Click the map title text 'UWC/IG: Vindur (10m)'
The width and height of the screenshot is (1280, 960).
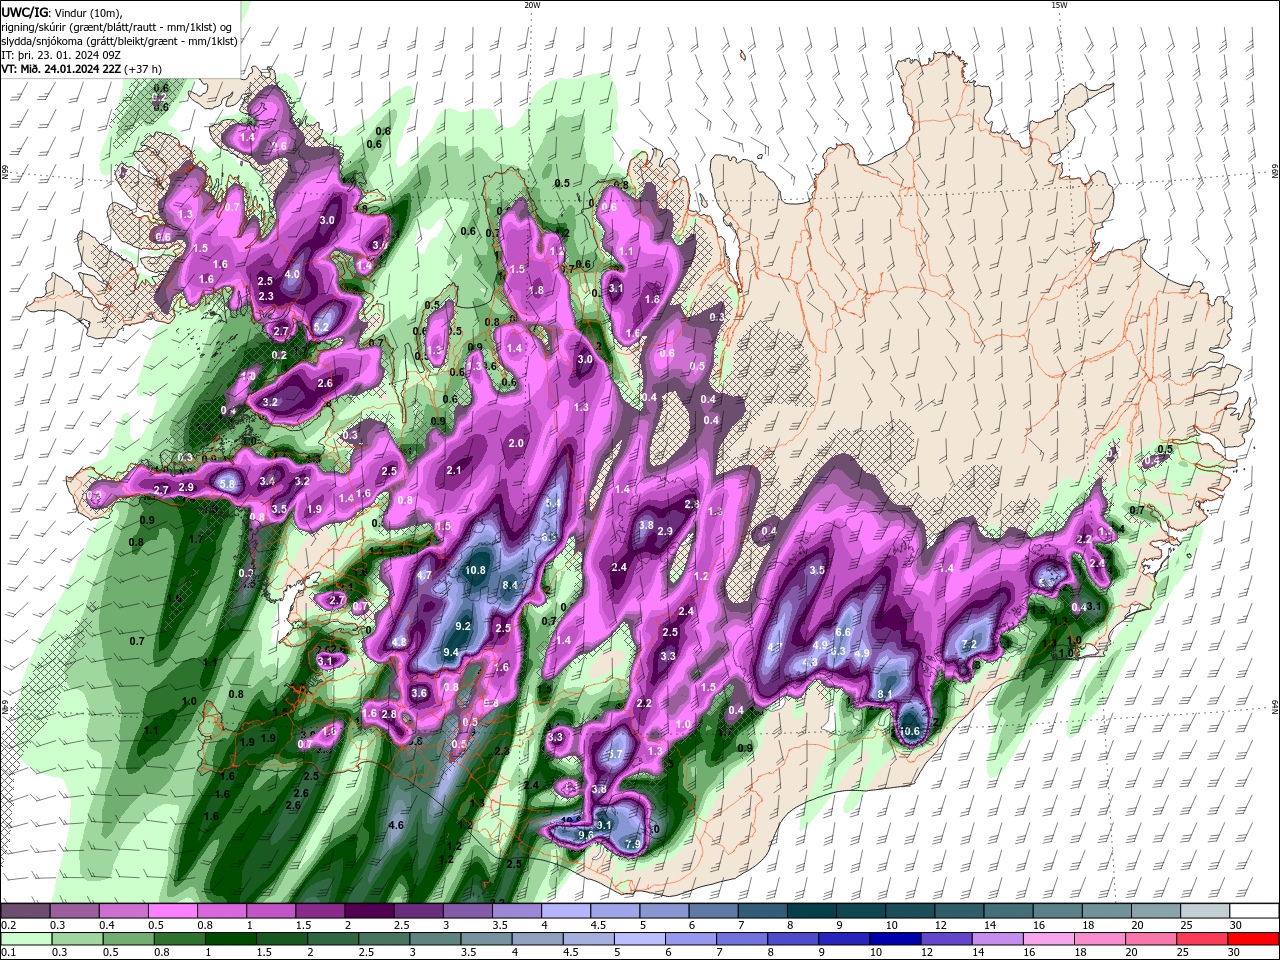coord(61,12)
